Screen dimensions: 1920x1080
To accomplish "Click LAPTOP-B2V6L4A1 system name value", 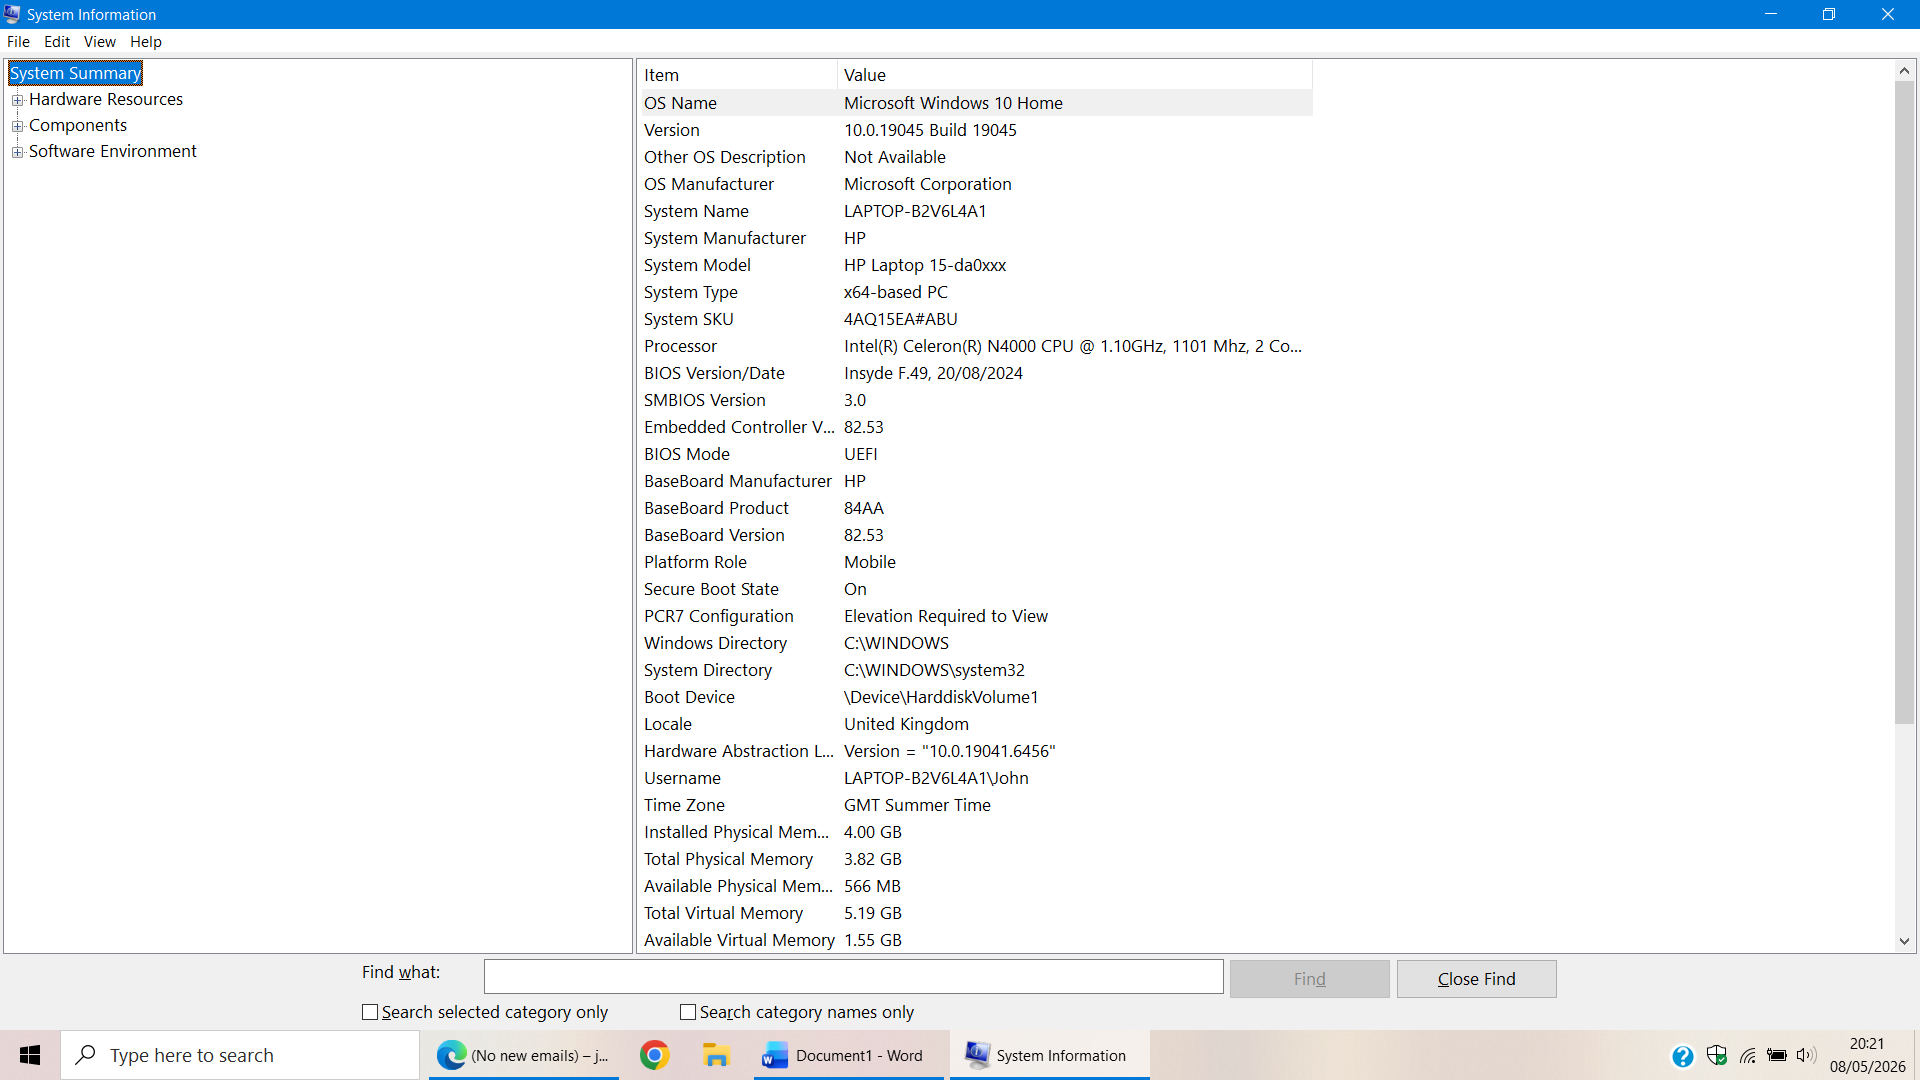I will 915,211.
